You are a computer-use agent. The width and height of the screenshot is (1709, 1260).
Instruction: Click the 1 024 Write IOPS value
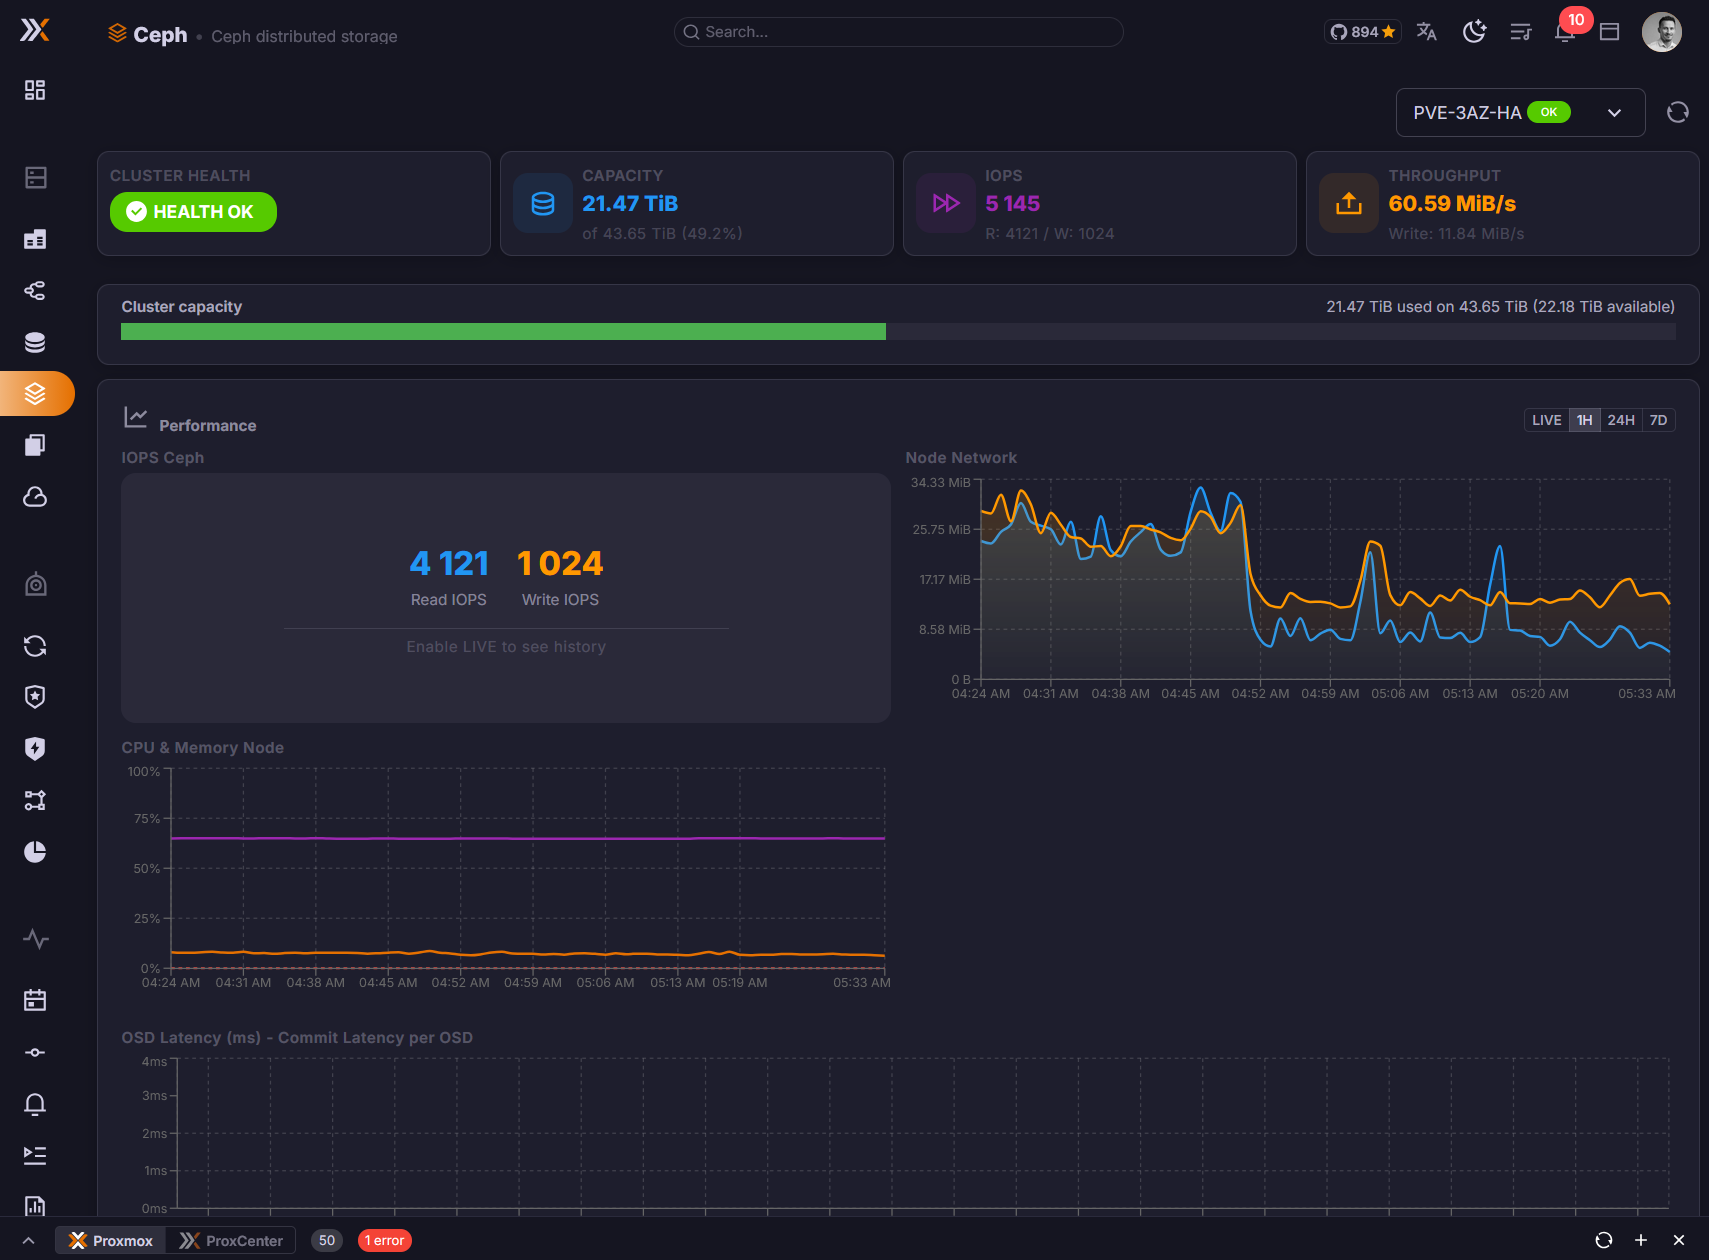pos(560,563)
